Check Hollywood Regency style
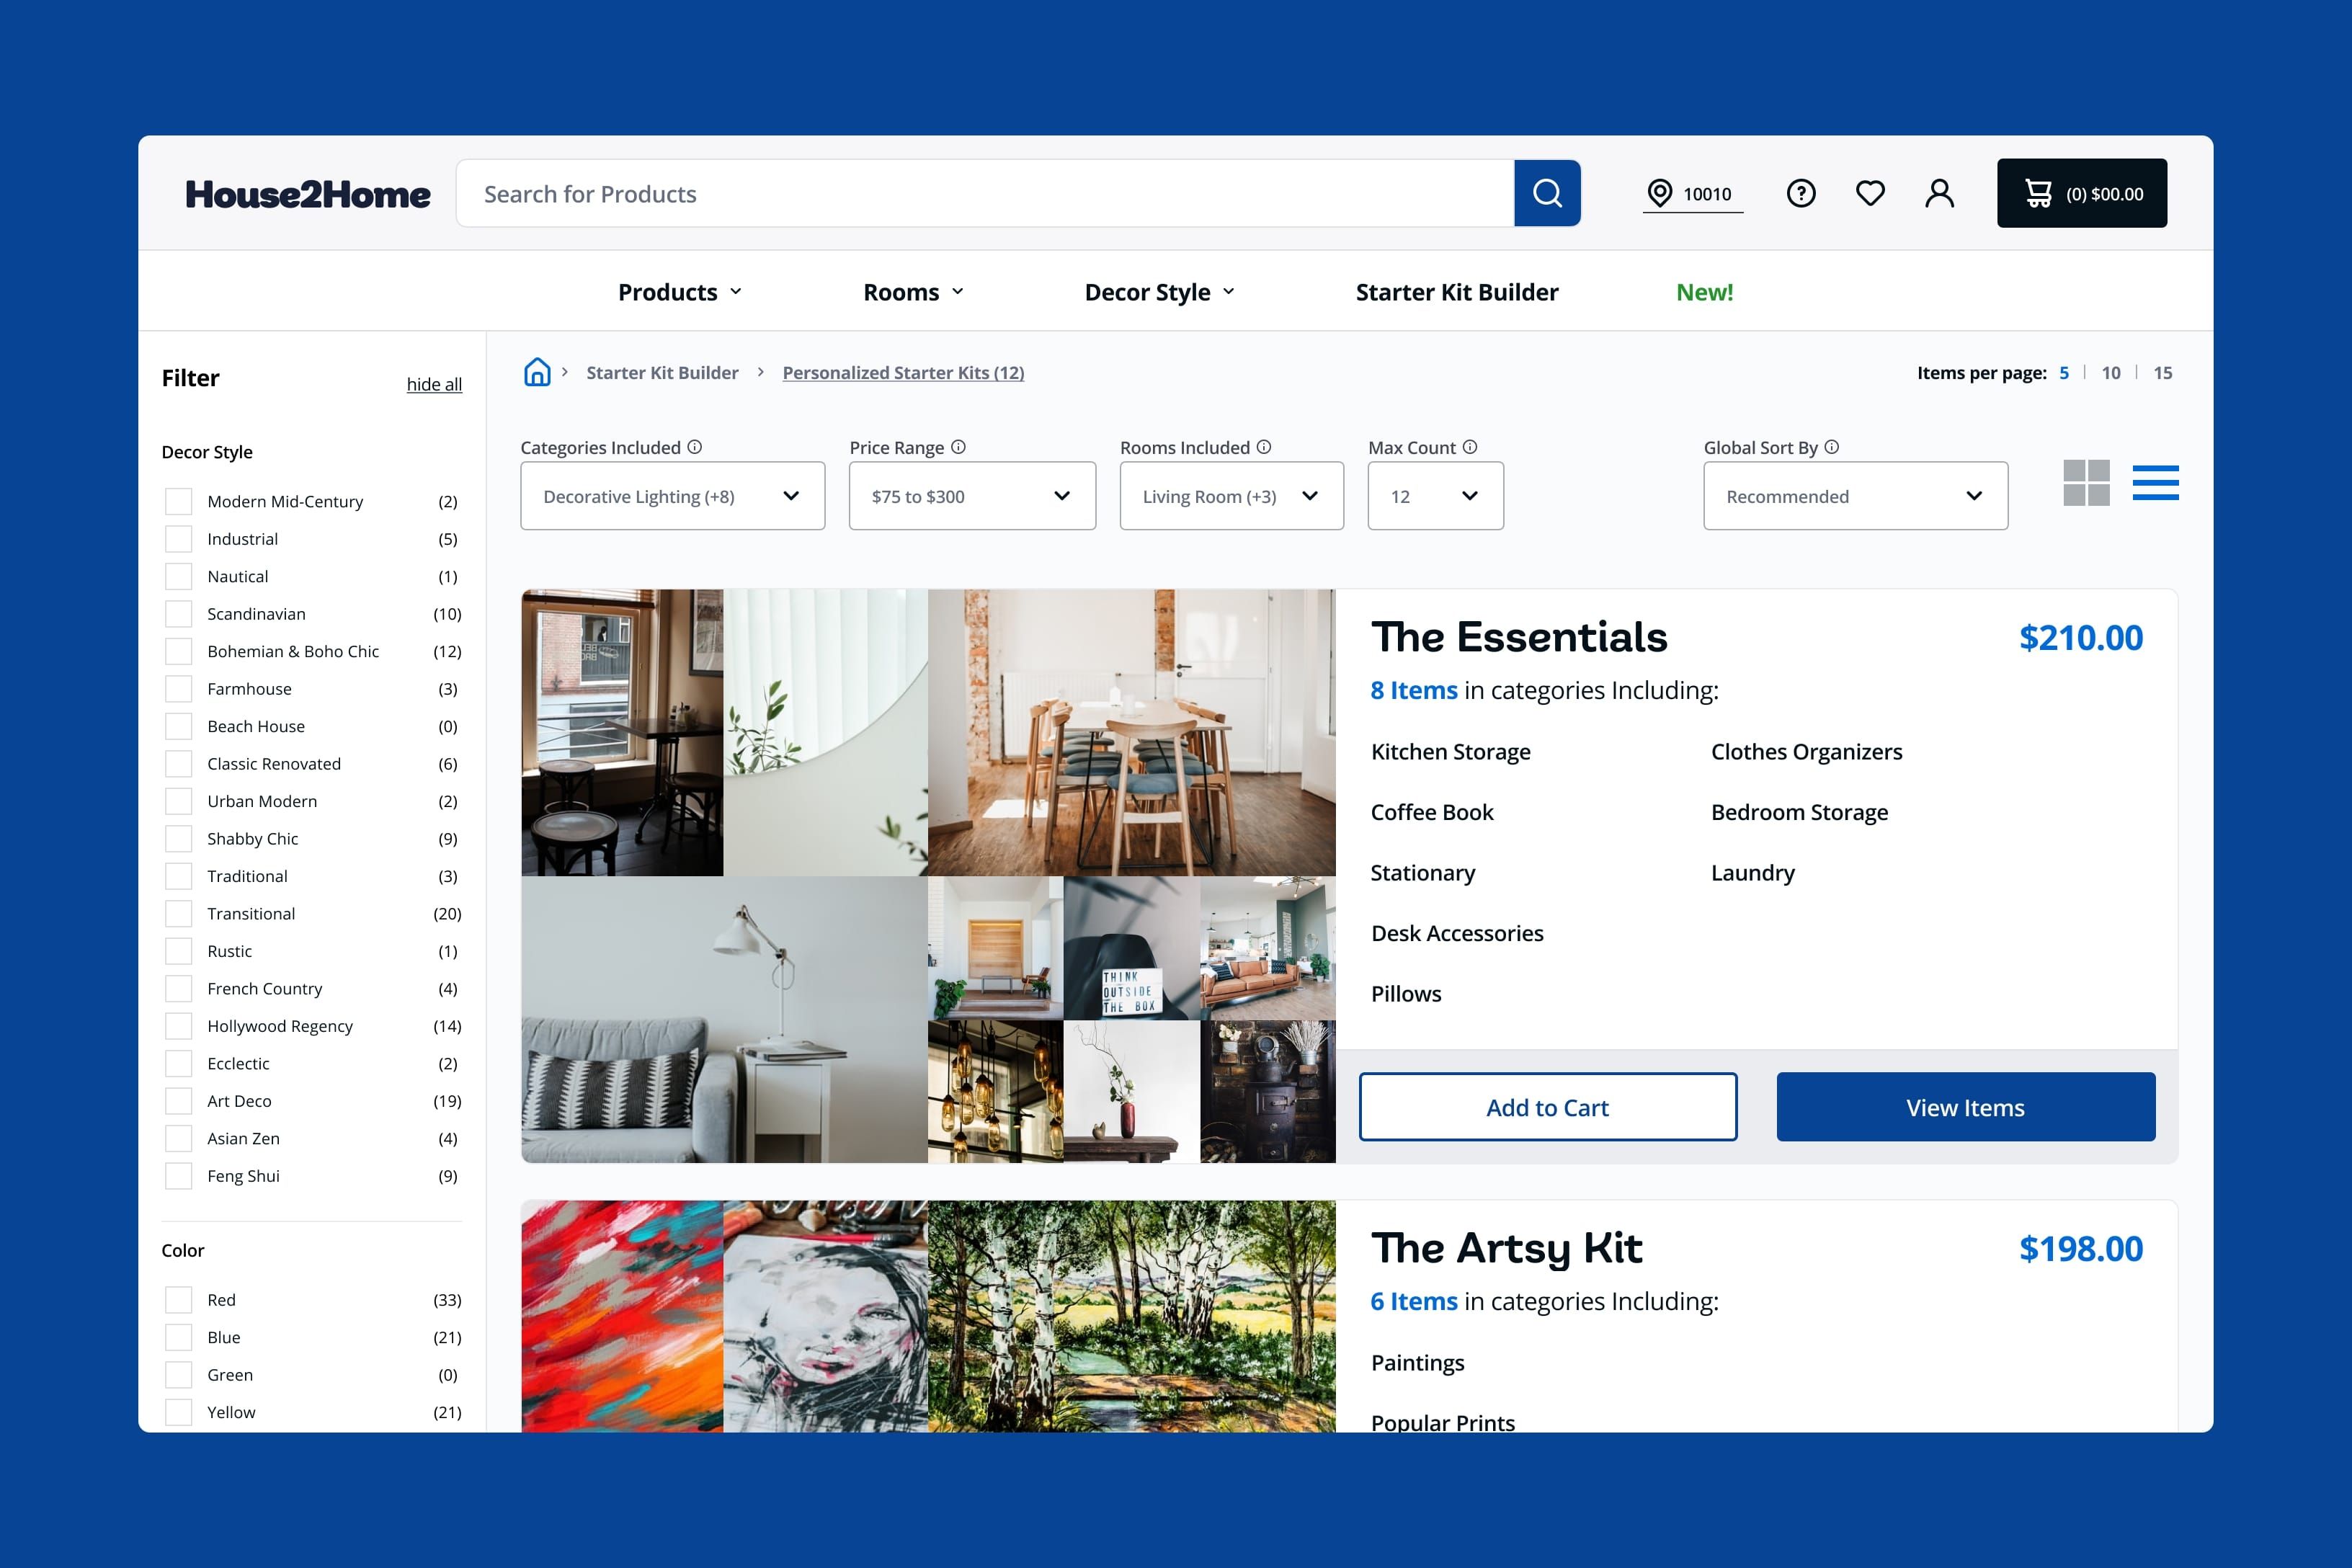Viewport: 2352px width, 1568px height. click(x=178, y=1026)
